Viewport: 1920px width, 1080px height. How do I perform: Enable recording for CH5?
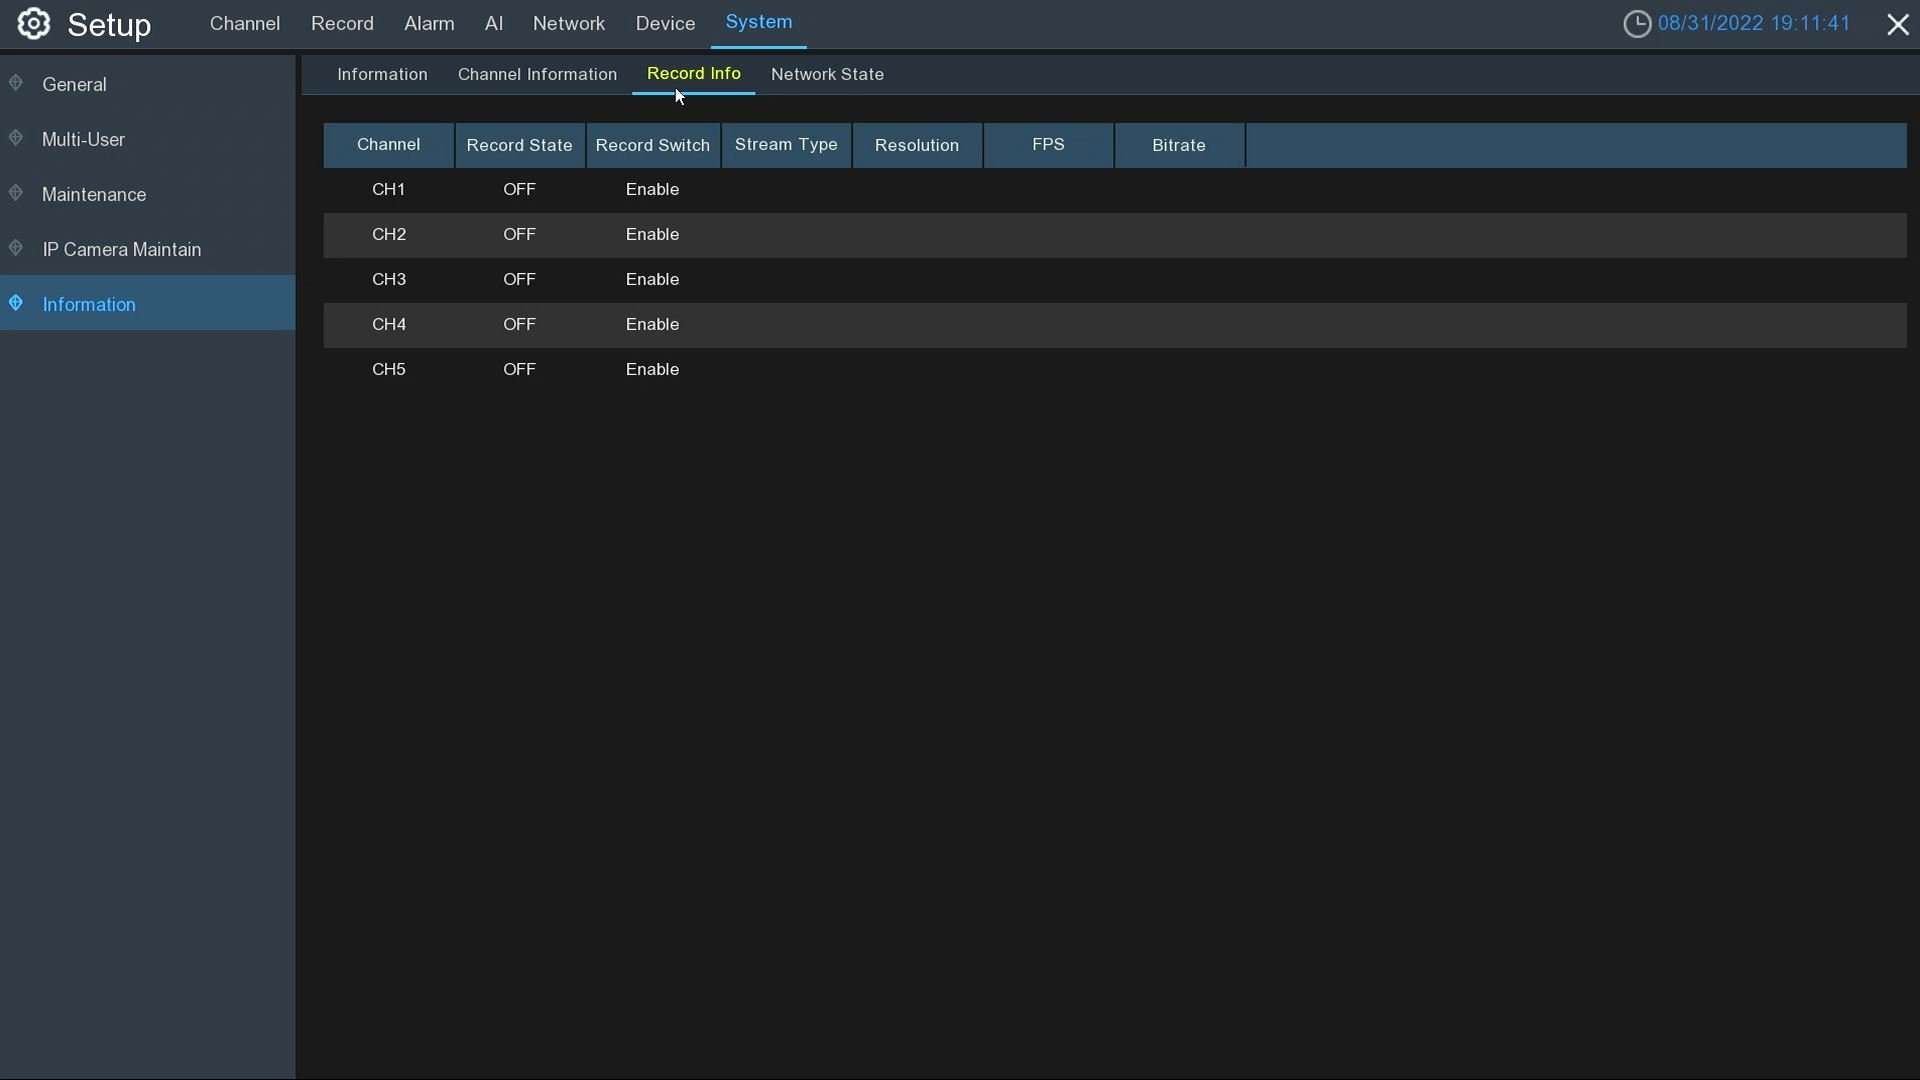coord(652,369)
